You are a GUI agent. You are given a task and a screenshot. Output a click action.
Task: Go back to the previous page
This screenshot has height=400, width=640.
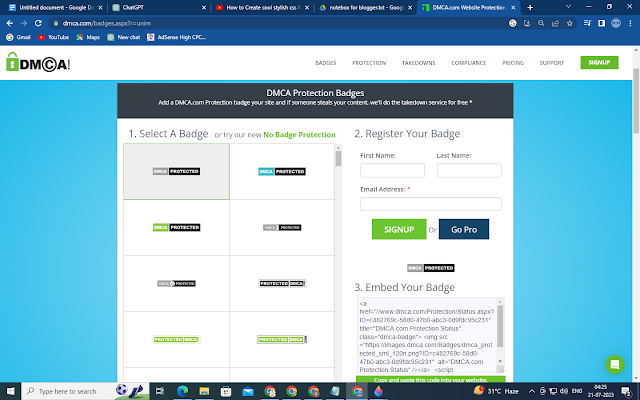click(10, 23)
